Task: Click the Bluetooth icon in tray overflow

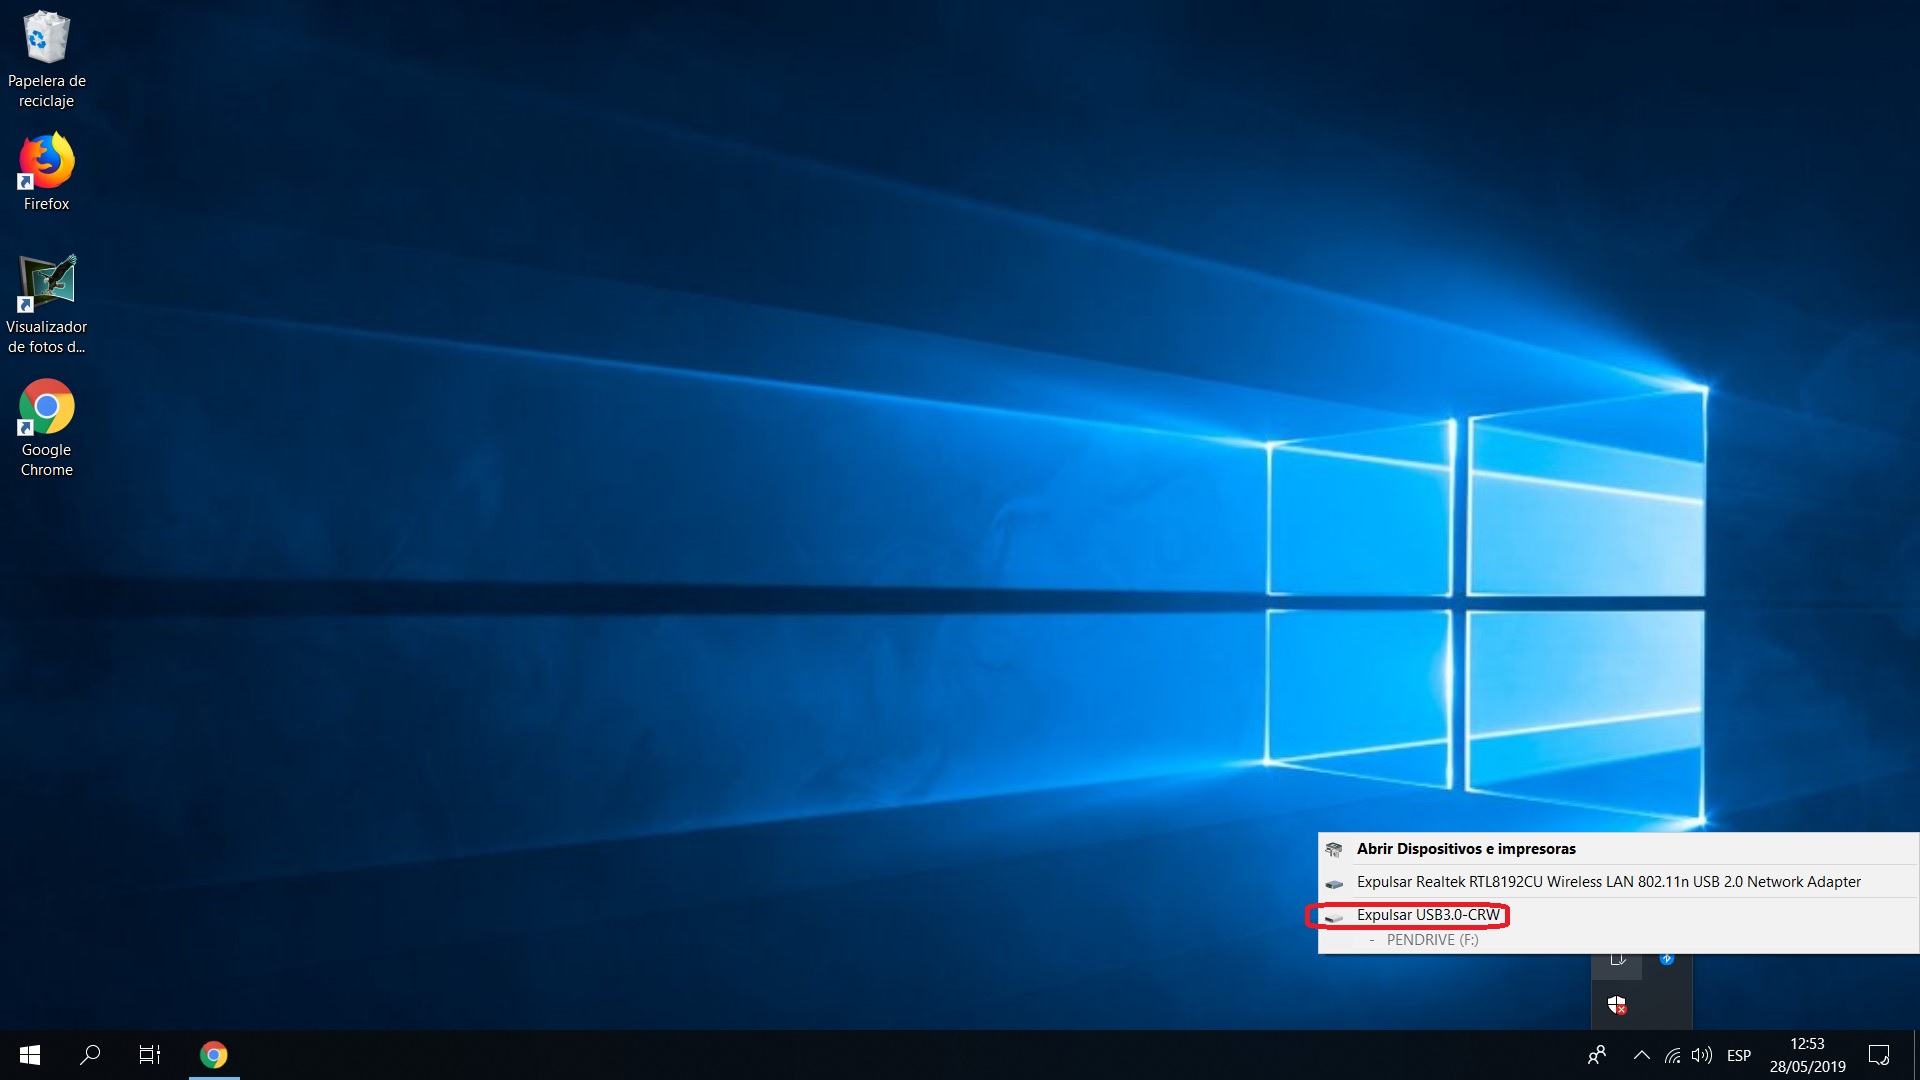Action: (1667, 959)
